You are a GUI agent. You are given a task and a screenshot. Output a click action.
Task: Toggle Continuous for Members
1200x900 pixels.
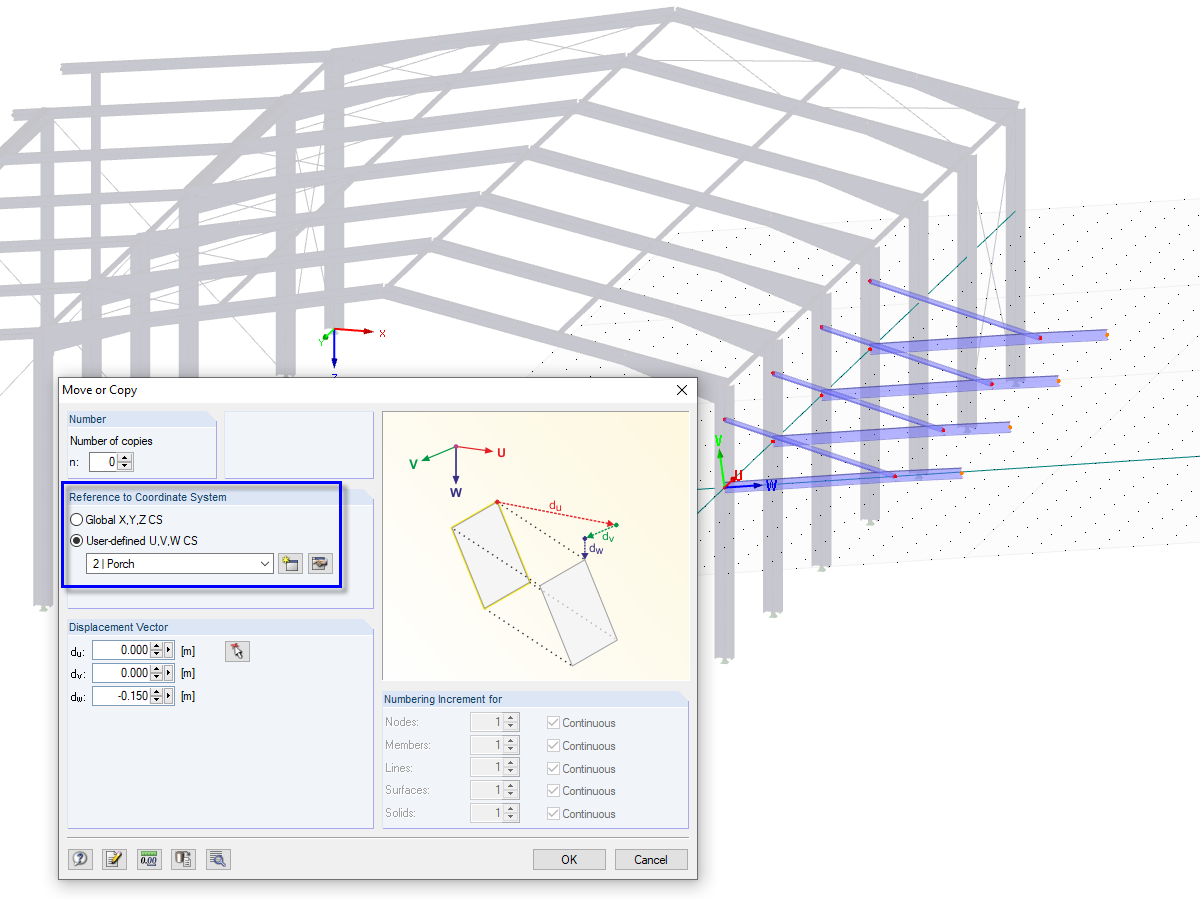click(x=553, y=745)
